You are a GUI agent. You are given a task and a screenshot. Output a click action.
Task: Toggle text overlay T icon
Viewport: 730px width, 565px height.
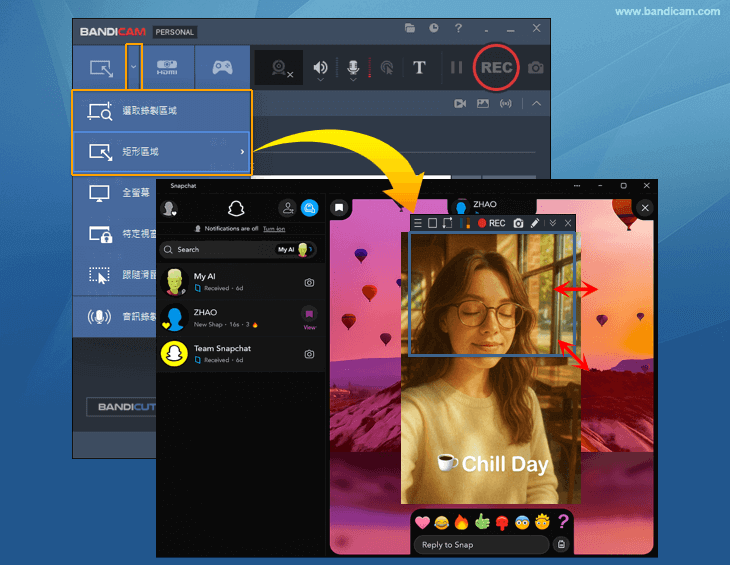419,67
